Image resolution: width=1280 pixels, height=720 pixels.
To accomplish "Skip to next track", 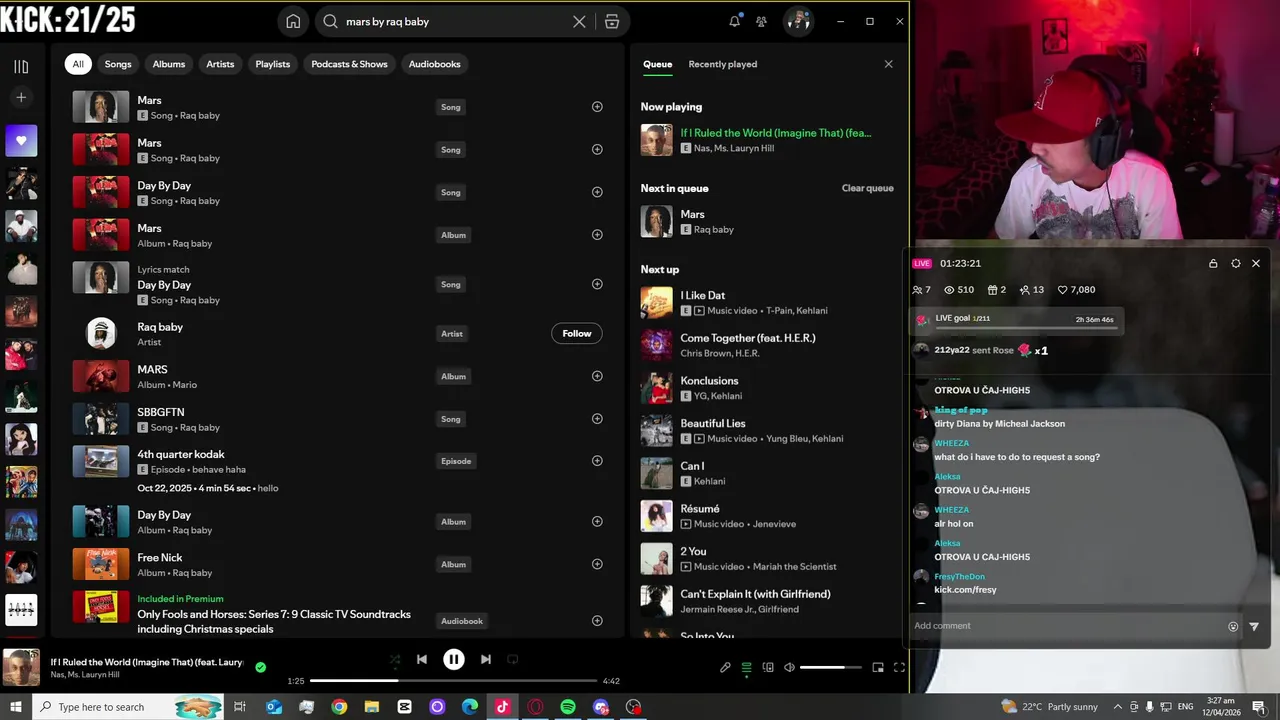I will 485,659.
